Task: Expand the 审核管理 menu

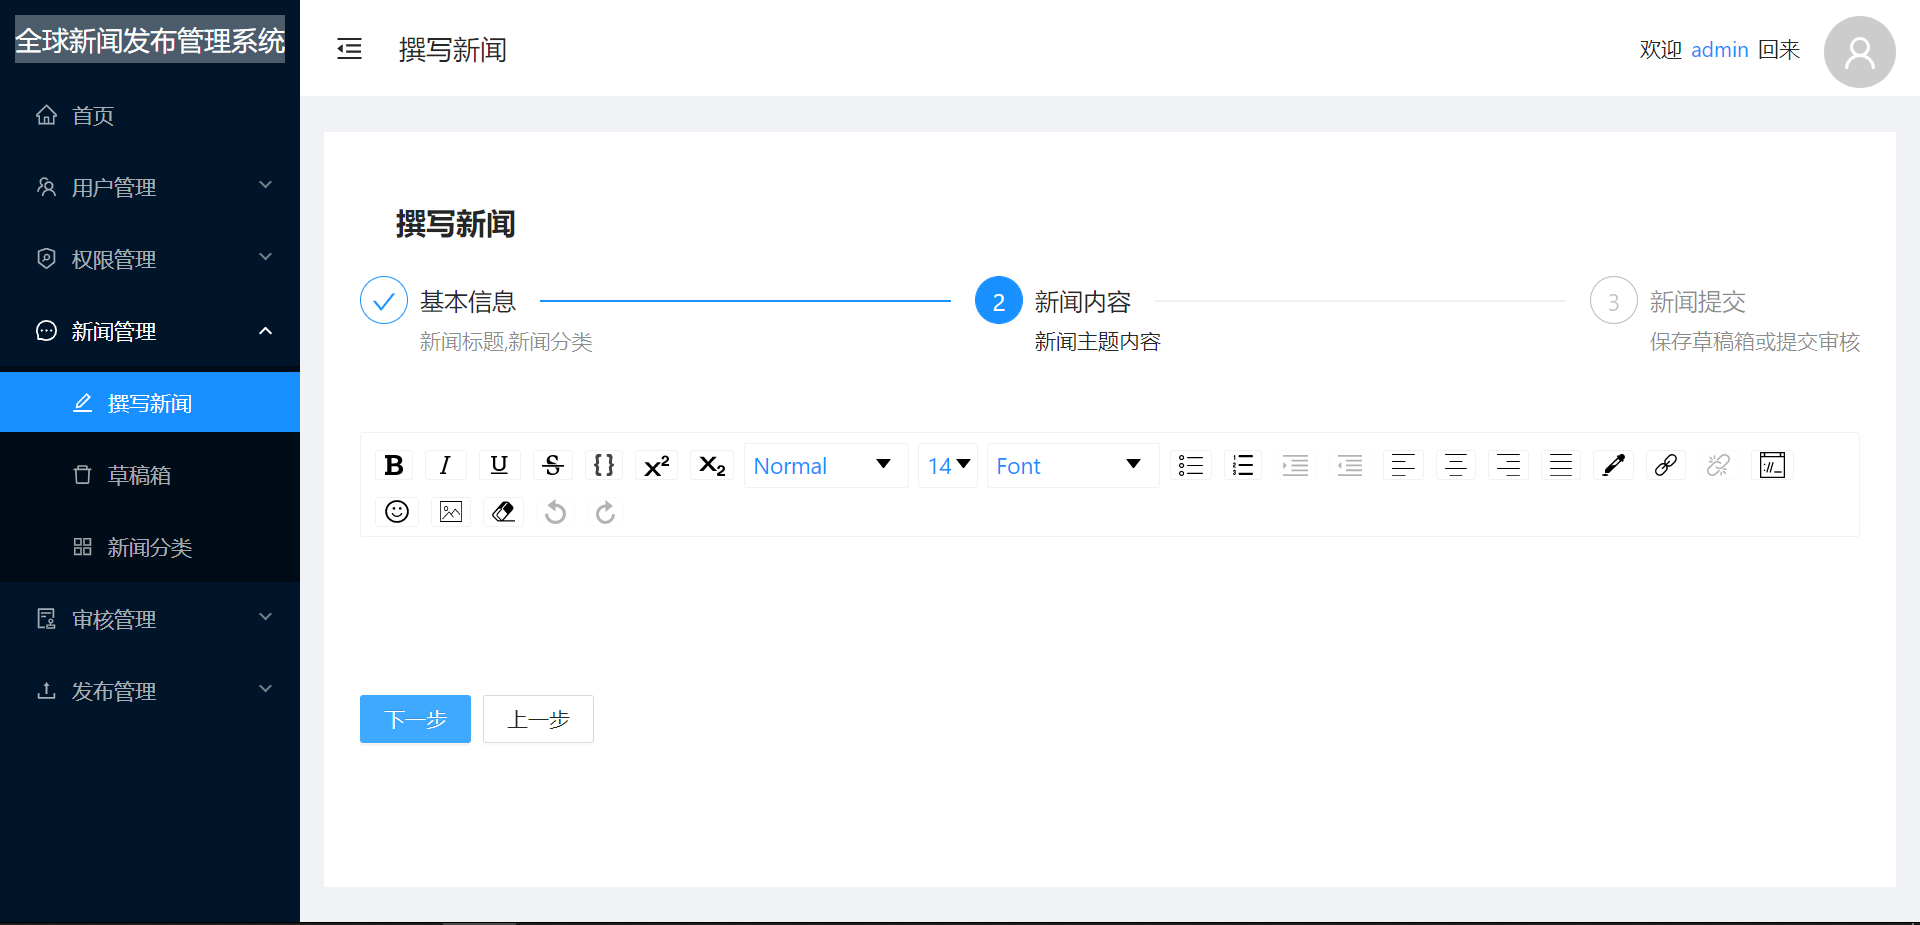Action: (150, 620)
